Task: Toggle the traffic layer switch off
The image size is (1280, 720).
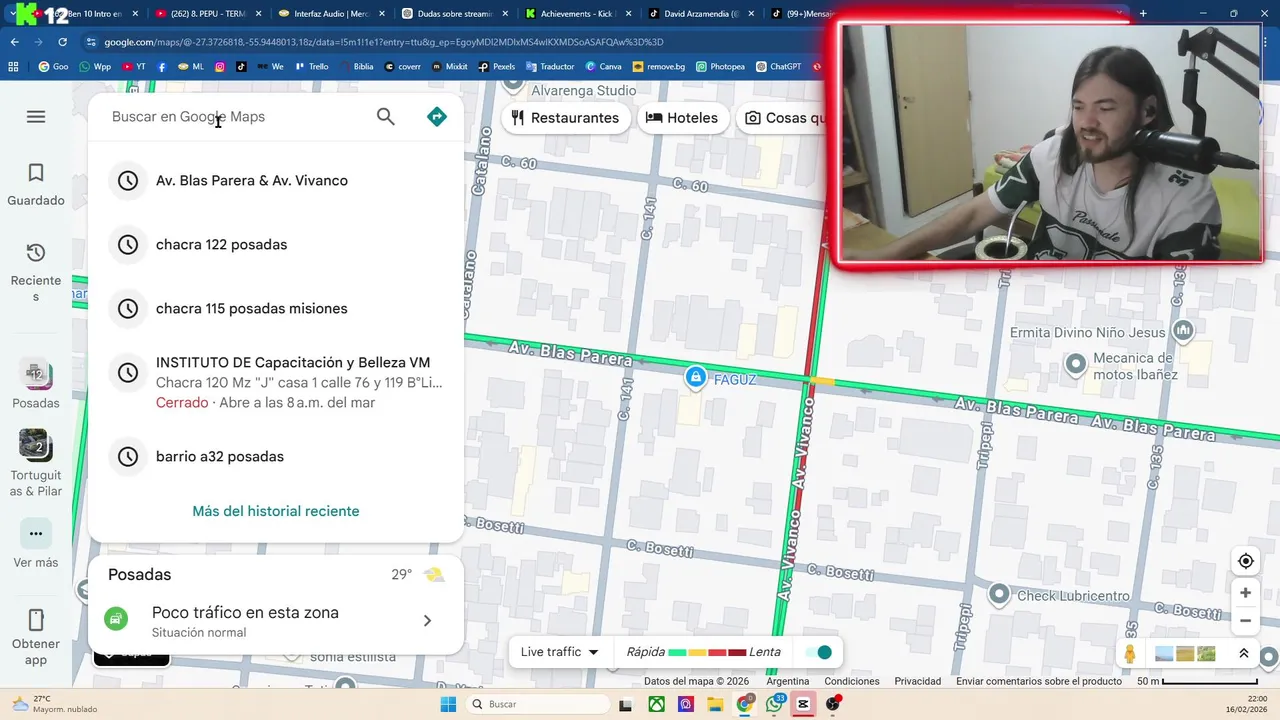Action: click(x=819, y=652)
